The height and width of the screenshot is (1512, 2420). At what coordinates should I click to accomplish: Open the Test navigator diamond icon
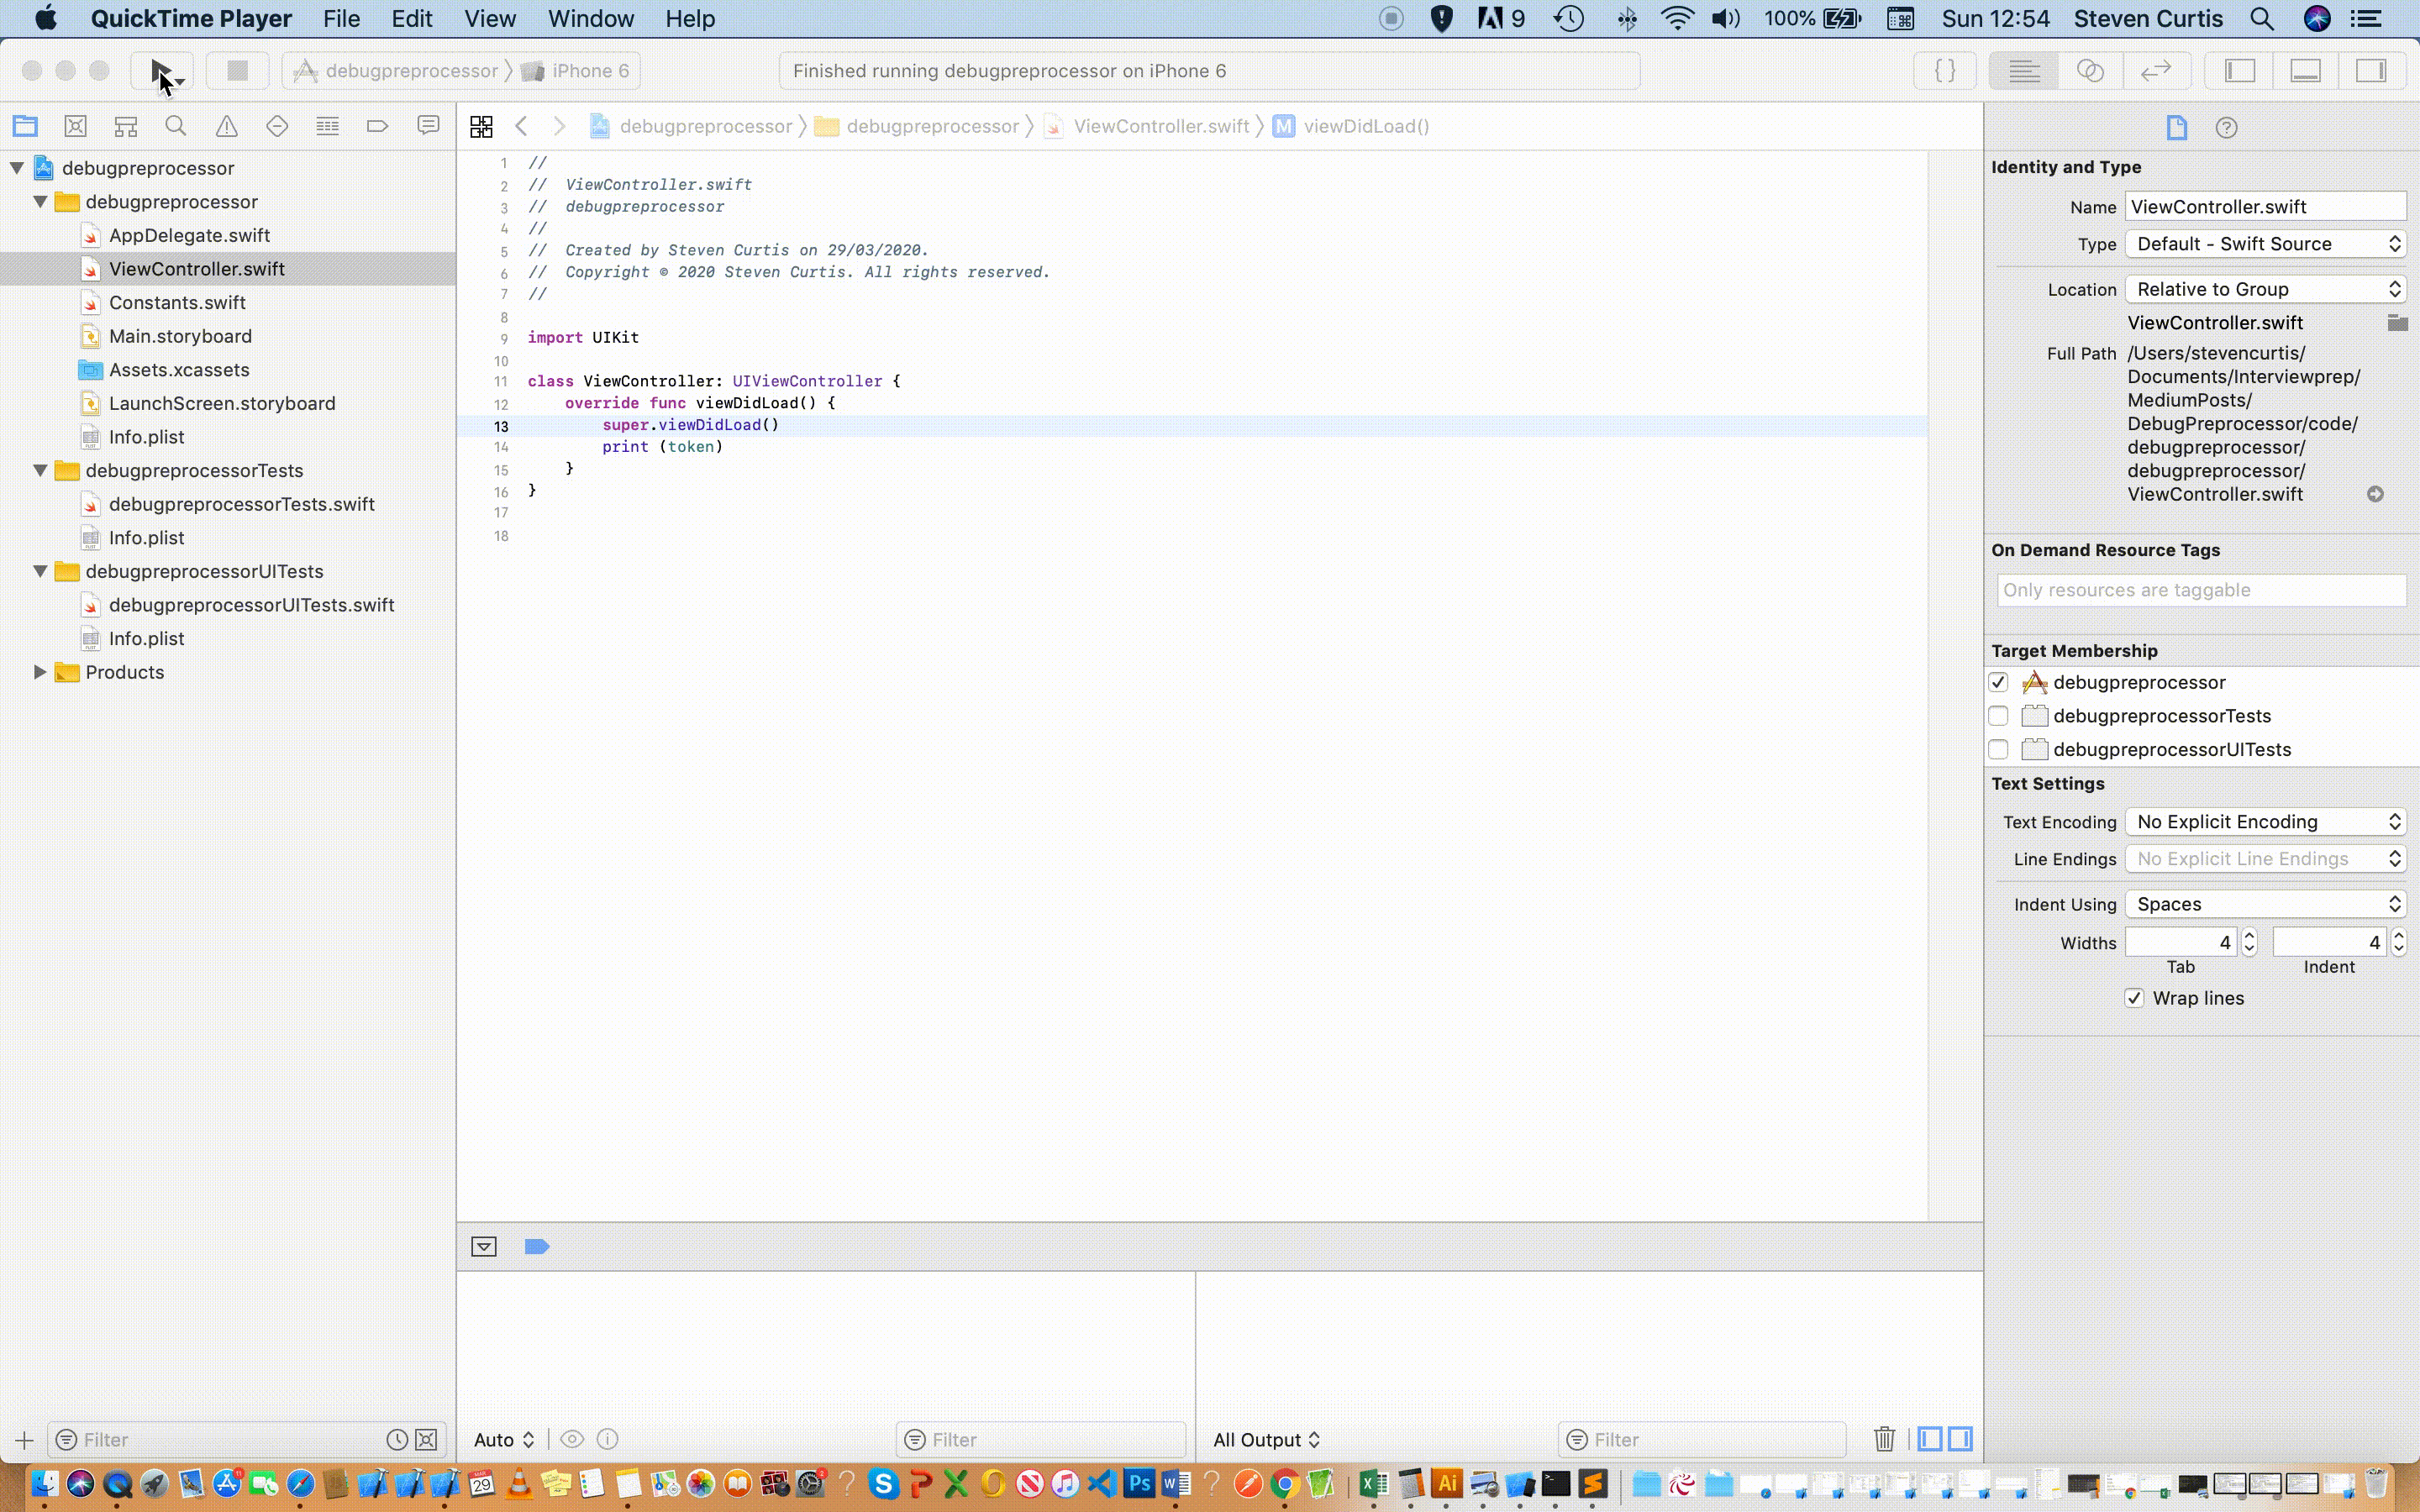click(277, 126)
